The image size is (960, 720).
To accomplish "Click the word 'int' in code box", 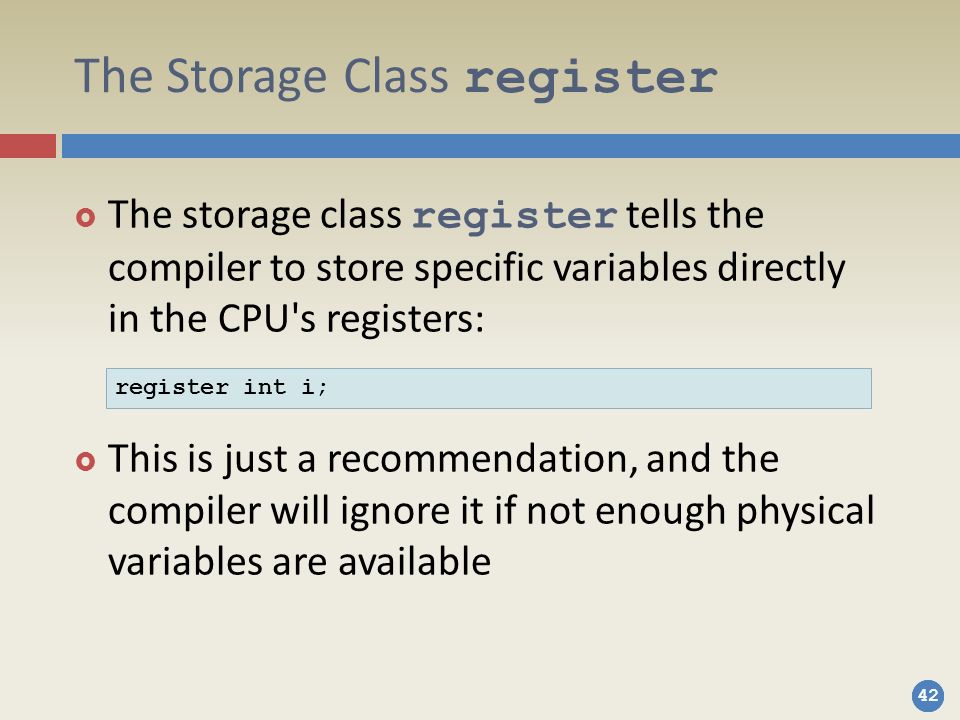I will (264, 387).
